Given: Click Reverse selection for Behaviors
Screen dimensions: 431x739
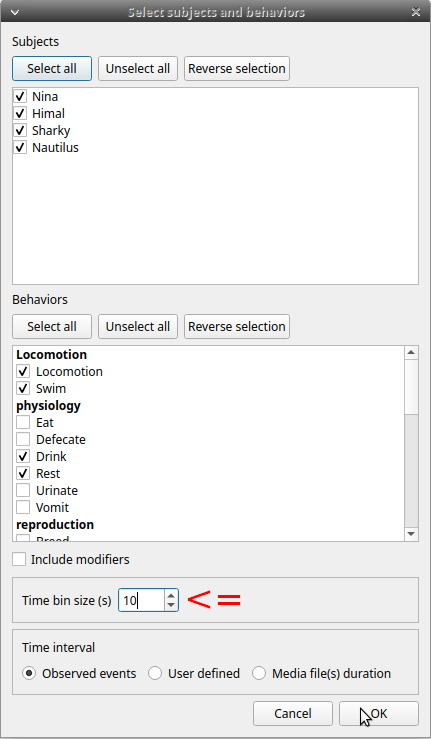Looking at the screenshot, I should coord(237,327).
